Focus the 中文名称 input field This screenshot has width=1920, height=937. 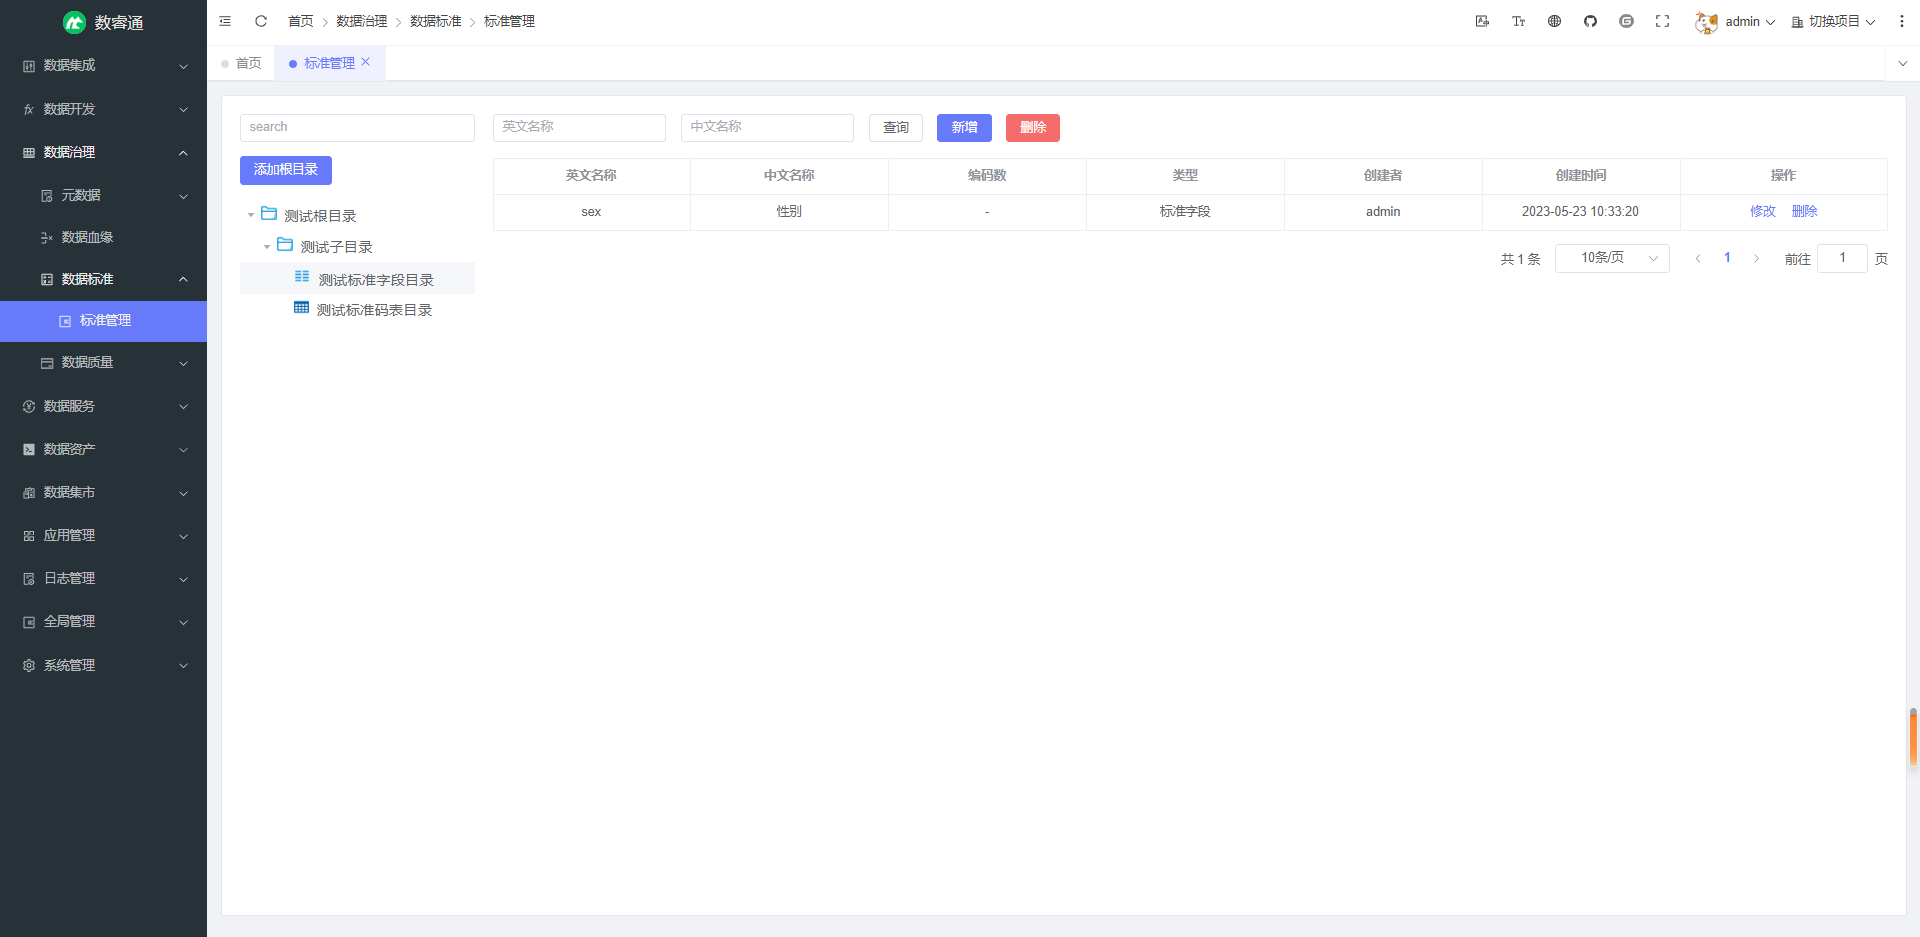[767, 128]
